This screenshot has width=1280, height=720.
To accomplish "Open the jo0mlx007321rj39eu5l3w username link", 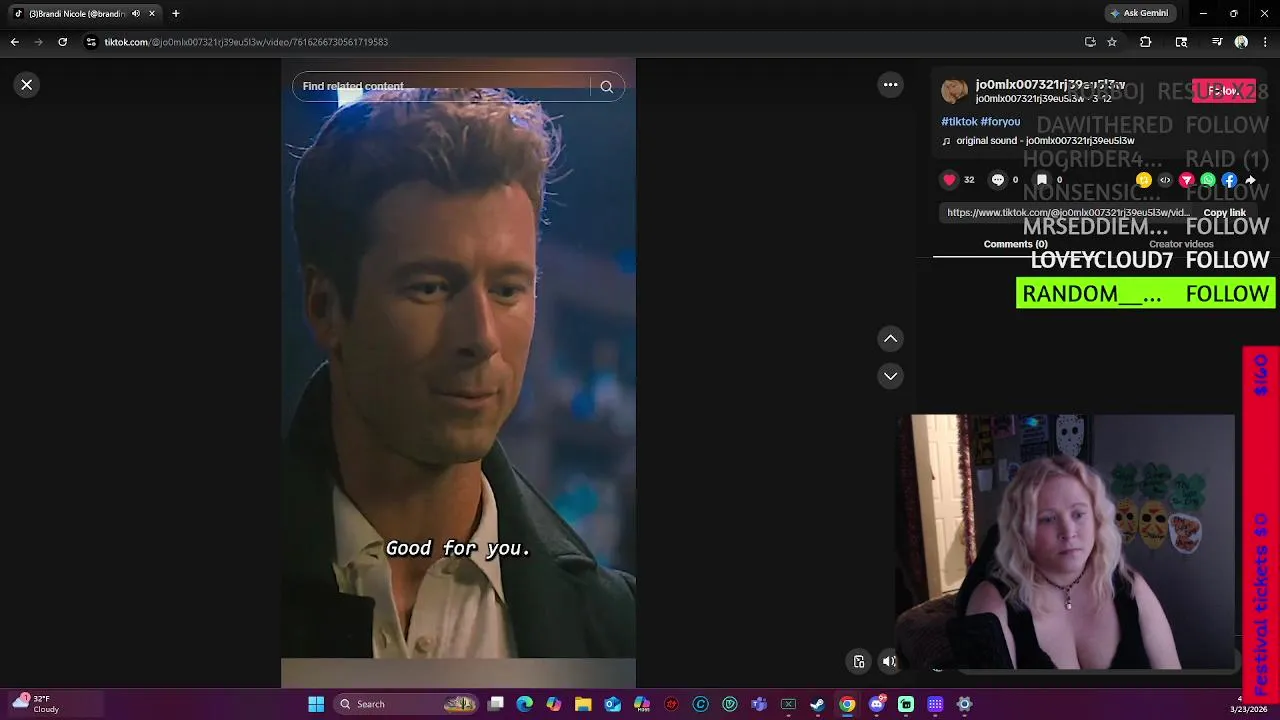I will click(1050, 85).
